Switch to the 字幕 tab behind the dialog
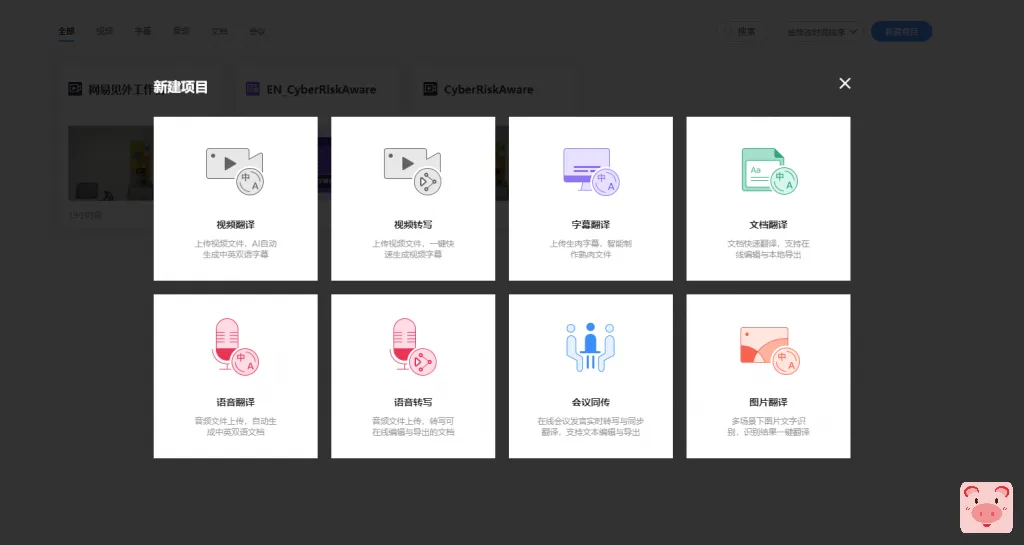 pos(142,31)
